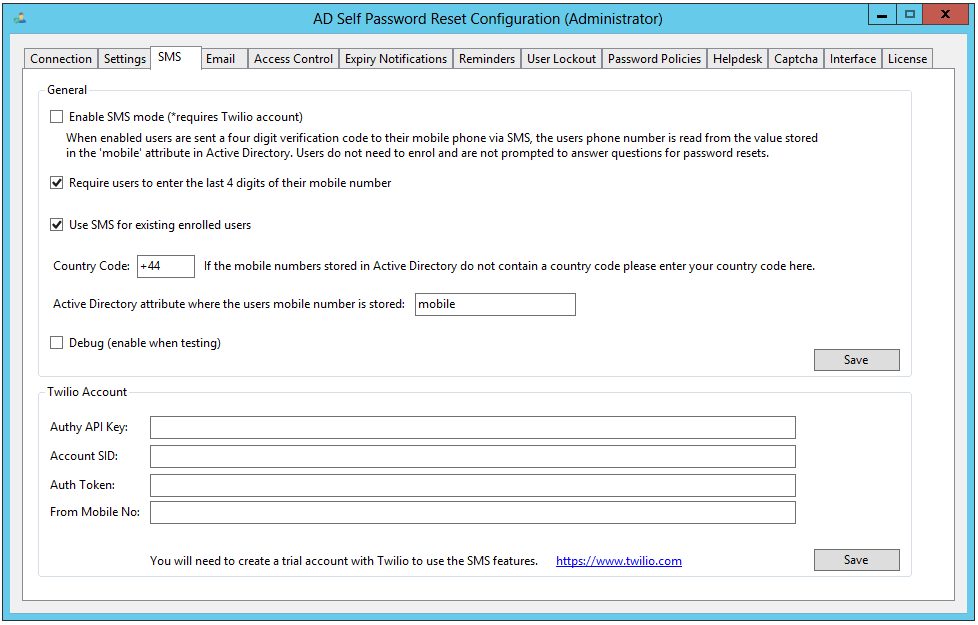Open the Password Policies tab

[654, 59]
